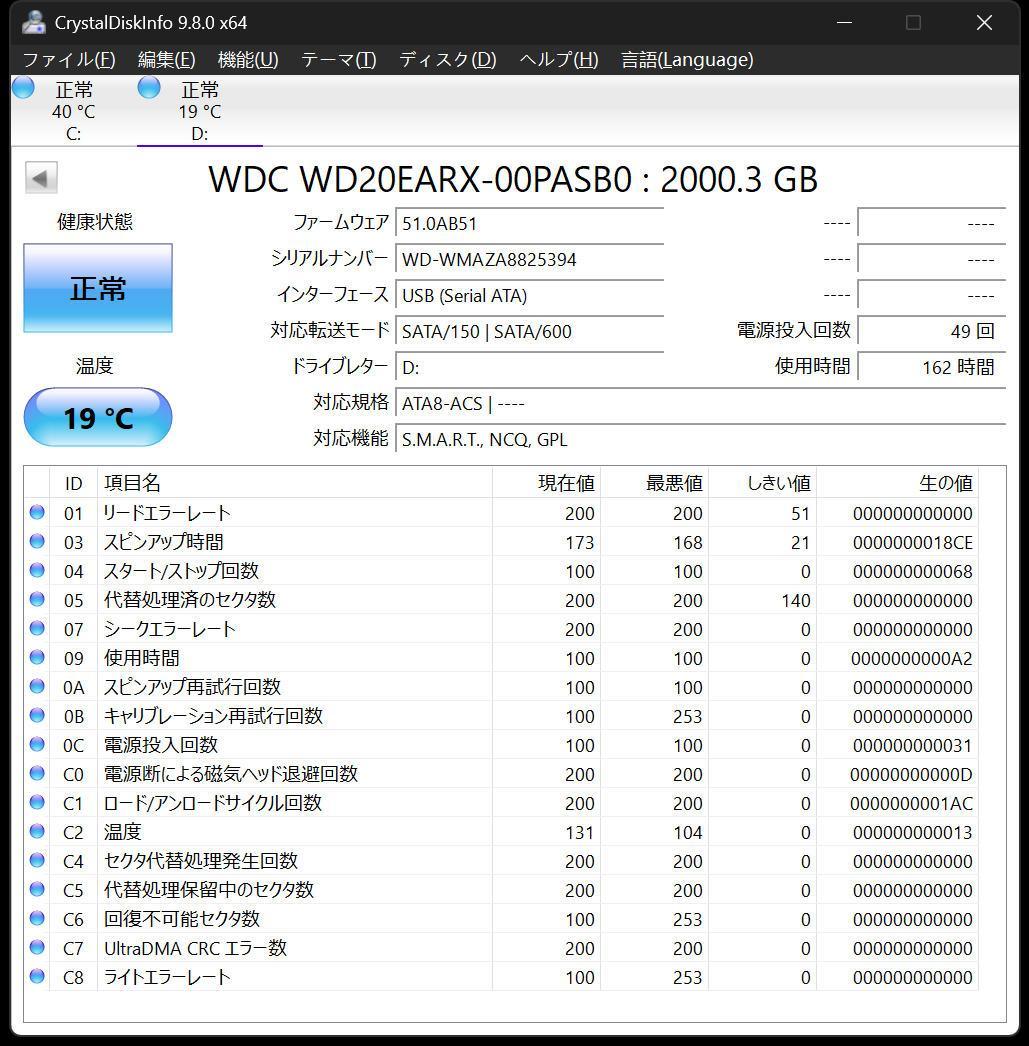Click status dot for ID 09 使用時間
Screen dimensions: 1029x1046
pos(37,657)
